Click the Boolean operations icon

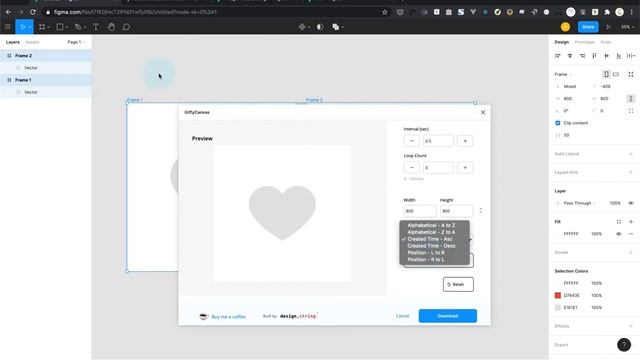click(x=336, y=27)
